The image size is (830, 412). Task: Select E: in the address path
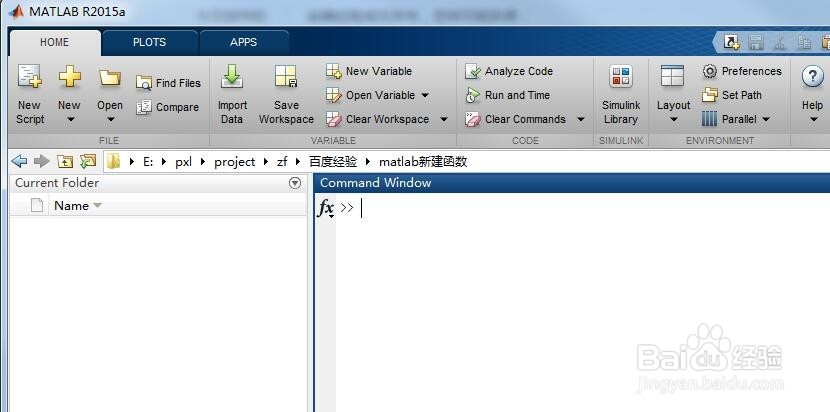148,162
